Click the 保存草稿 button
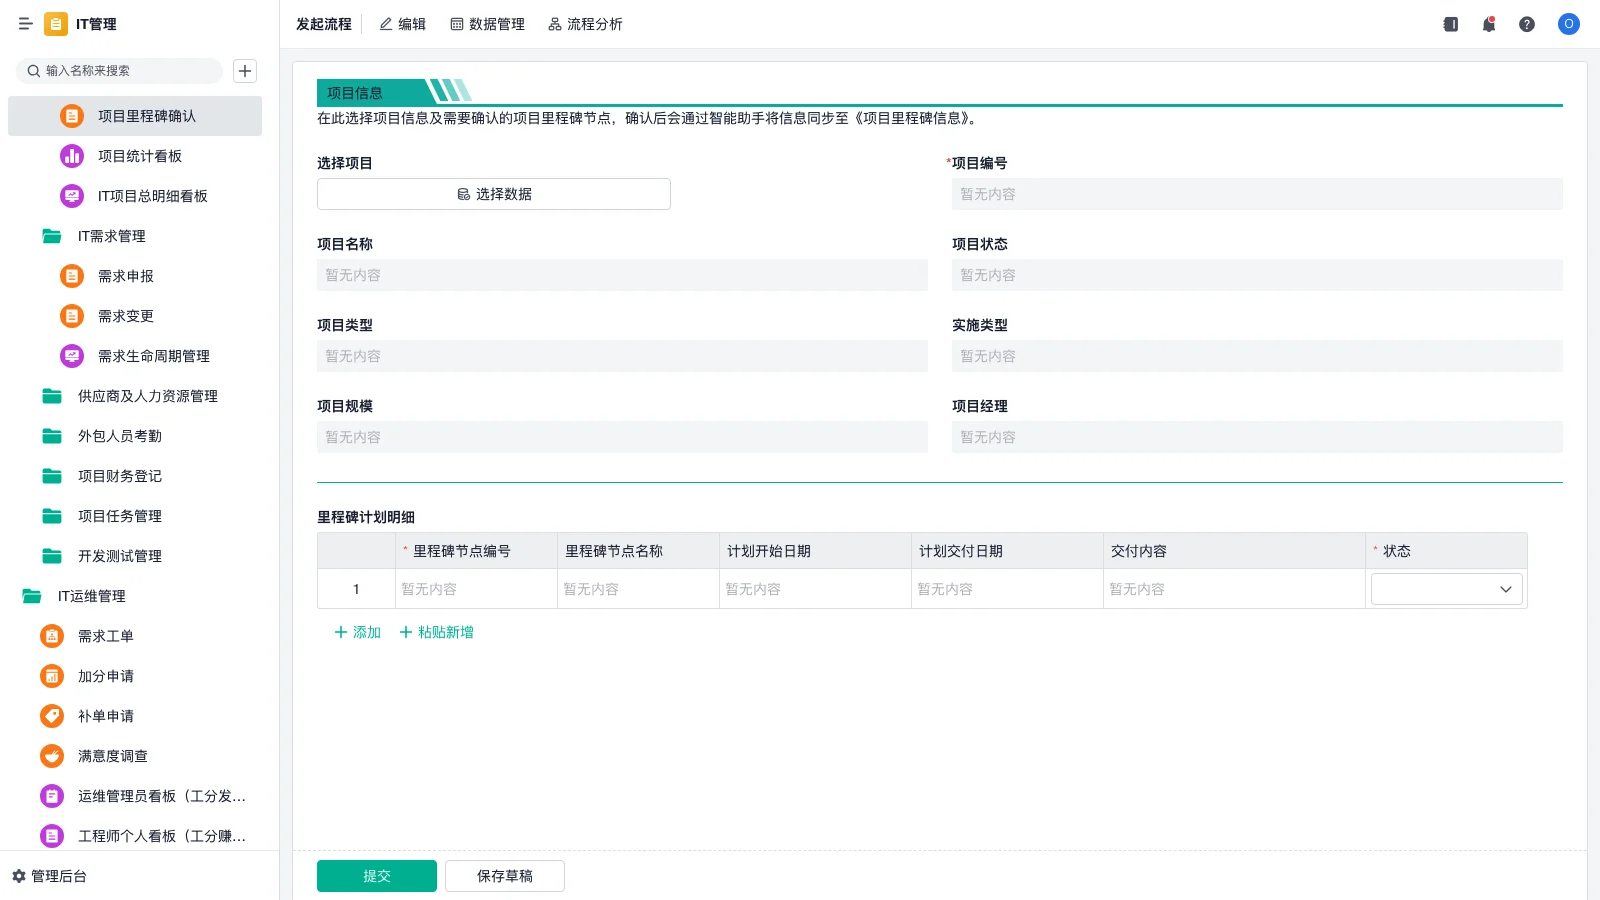The image size is (1600, 900). pos(505,876)
